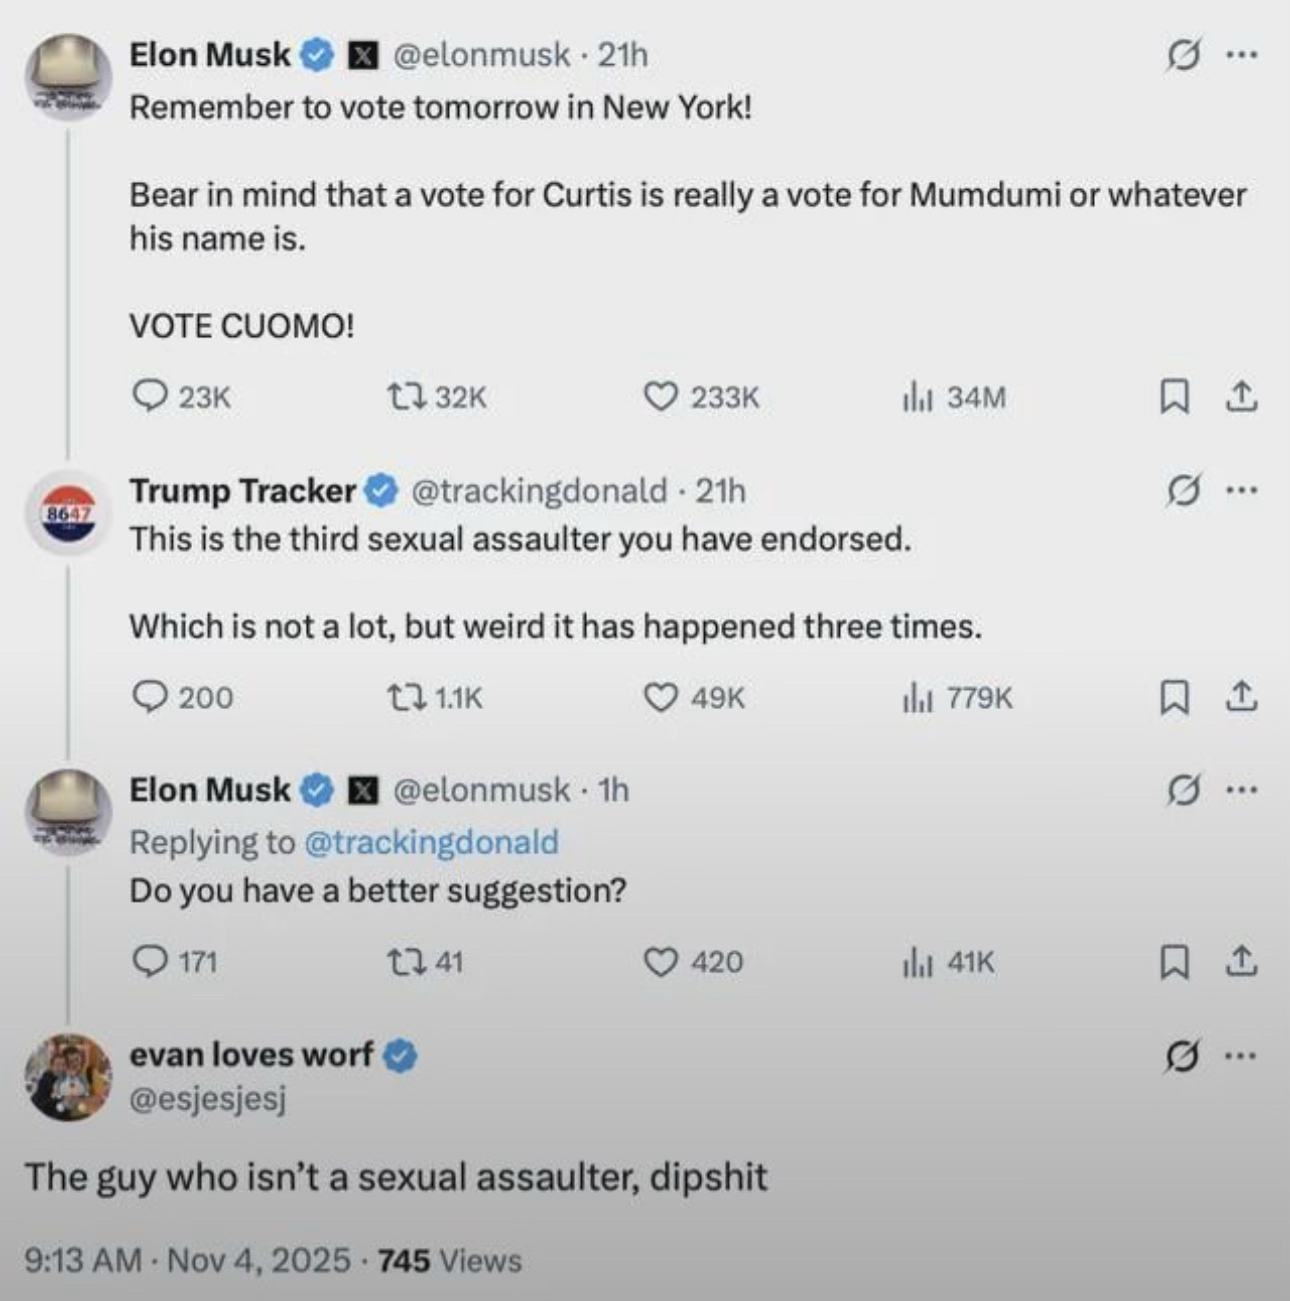Open more options menu on Trump Tracker reply
Viewport: 1290px width, 1301px height.
click(x=1240, y=491)
